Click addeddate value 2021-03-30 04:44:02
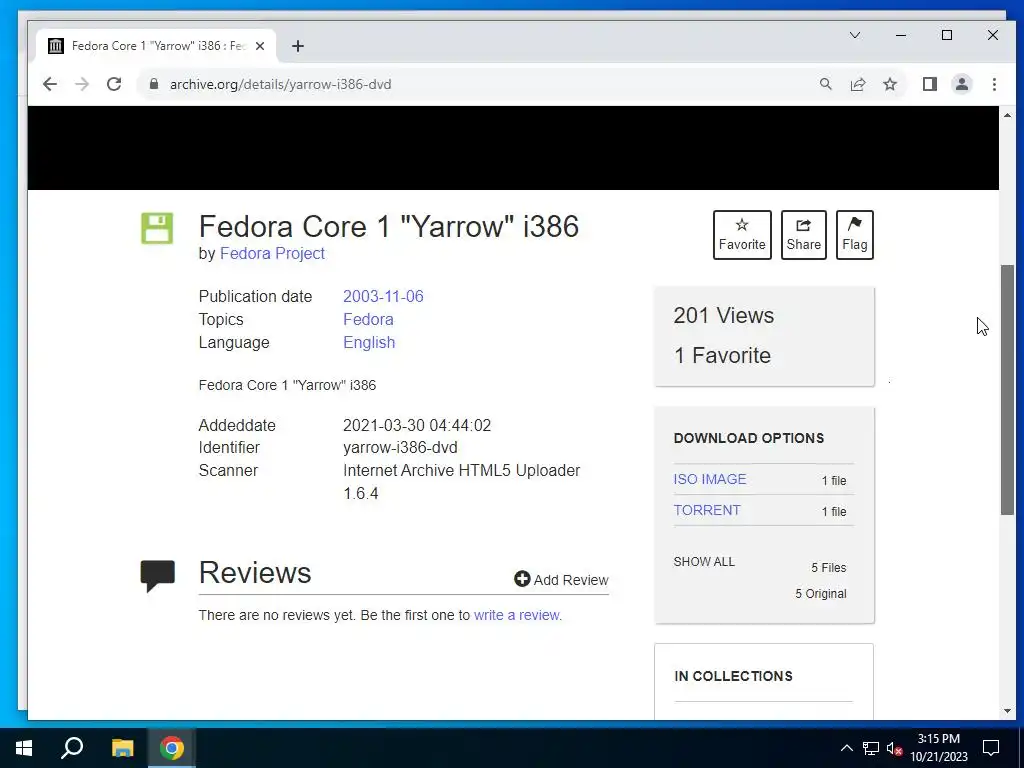 click(417, 425)
